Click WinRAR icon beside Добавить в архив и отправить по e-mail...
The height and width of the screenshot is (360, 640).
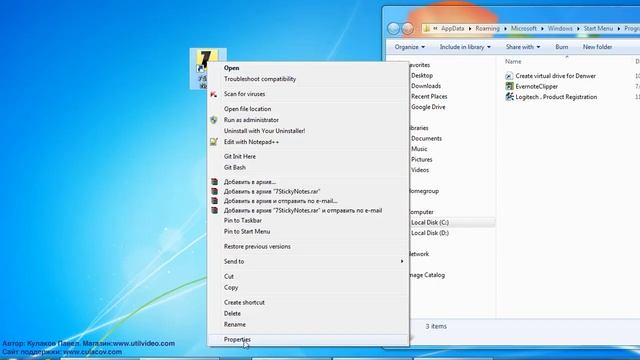[x=214, y=201]
